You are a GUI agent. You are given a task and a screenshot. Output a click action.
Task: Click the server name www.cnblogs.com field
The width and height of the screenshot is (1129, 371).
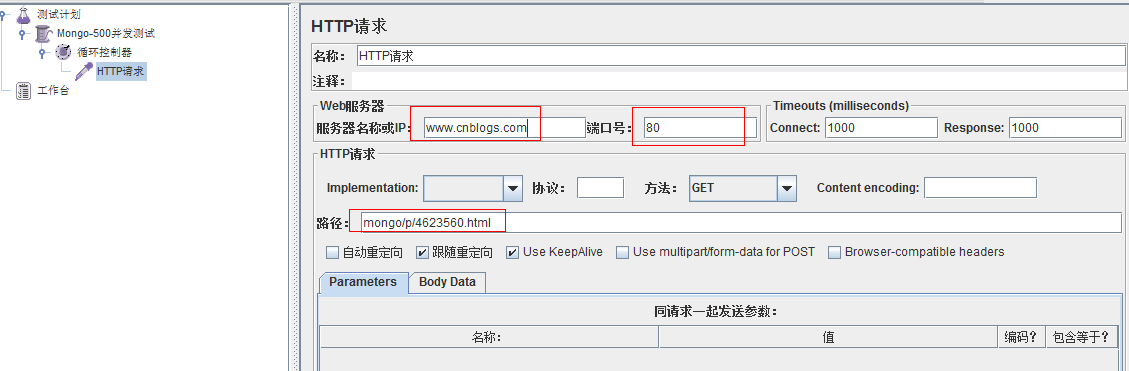(x=504, y=128)
